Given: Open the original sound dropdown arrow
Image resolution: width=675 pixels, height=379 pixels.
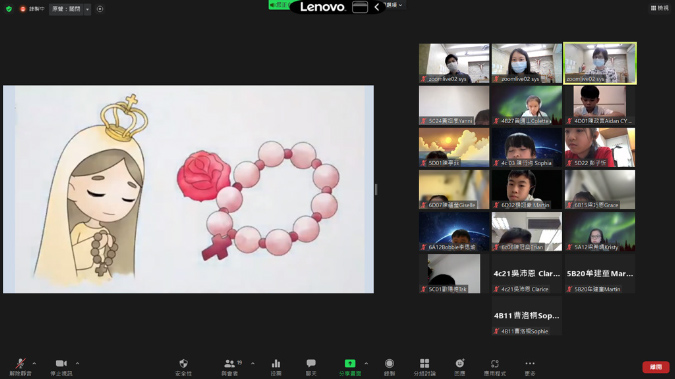Looking at the screenshot, I should pos(87,9).
